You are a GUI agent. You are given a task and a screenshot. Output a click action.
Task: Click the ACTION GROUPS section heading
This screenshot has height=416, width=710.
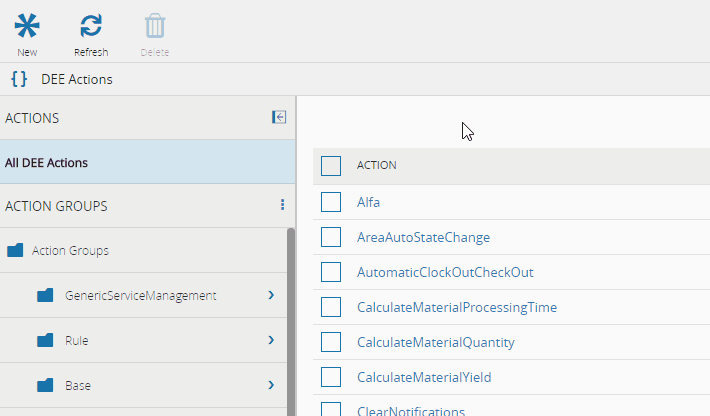coord(56,206)
